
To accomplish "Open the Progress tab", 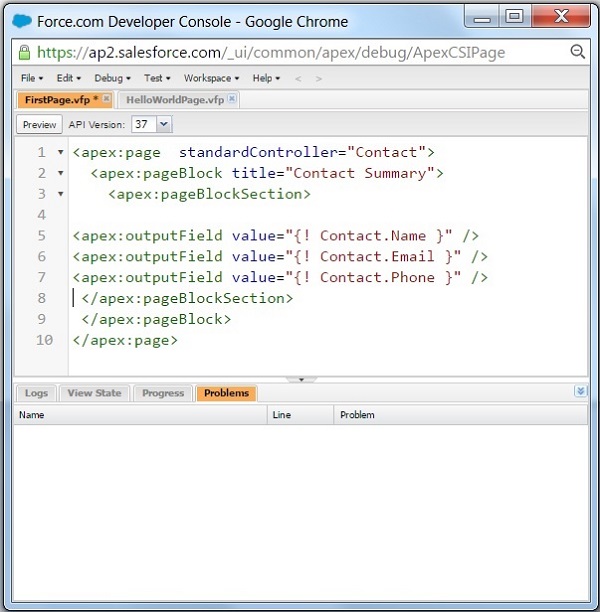I will [x=163, y=393].
